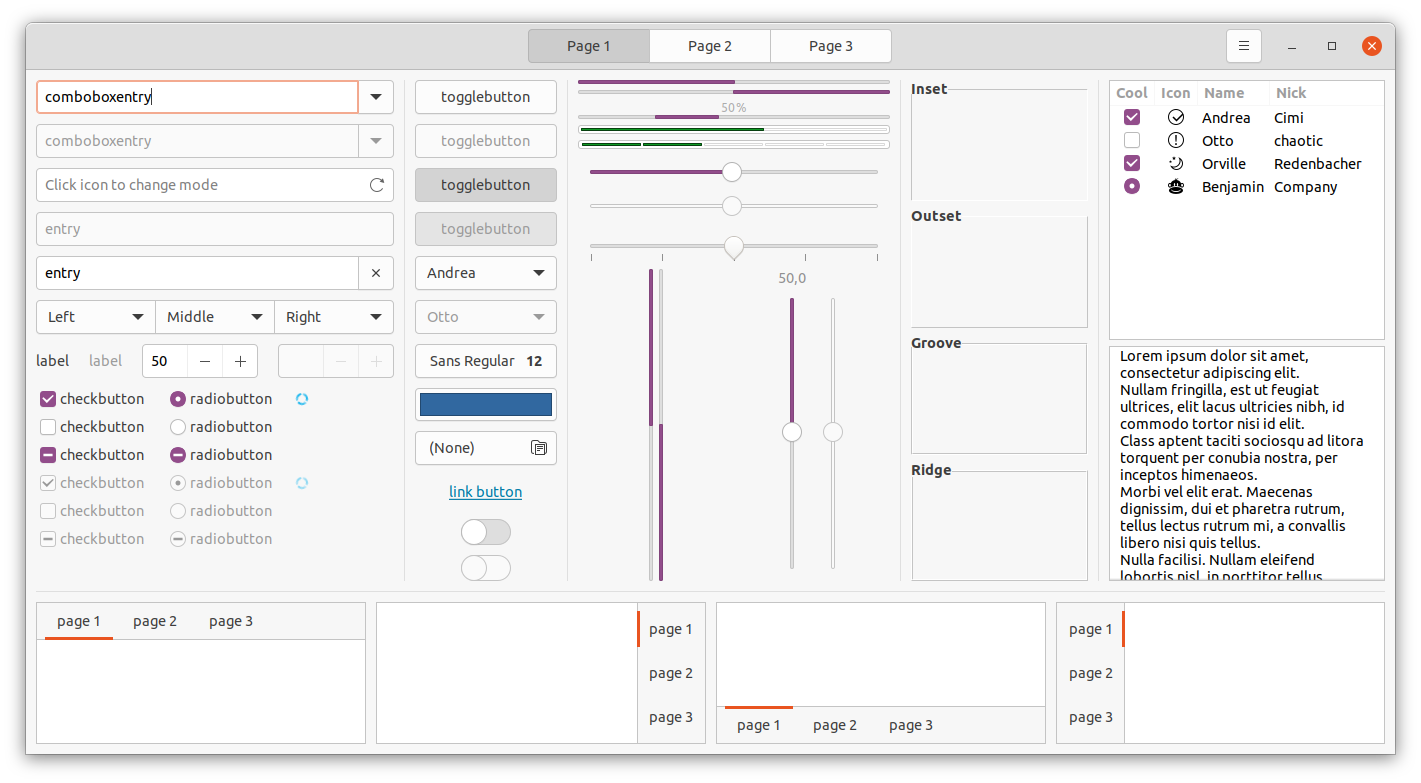The height and width of the screenshot is (783, 1421).
Task: Click the moon face icon in Orville's row
Action: [x=1176, y=164]
